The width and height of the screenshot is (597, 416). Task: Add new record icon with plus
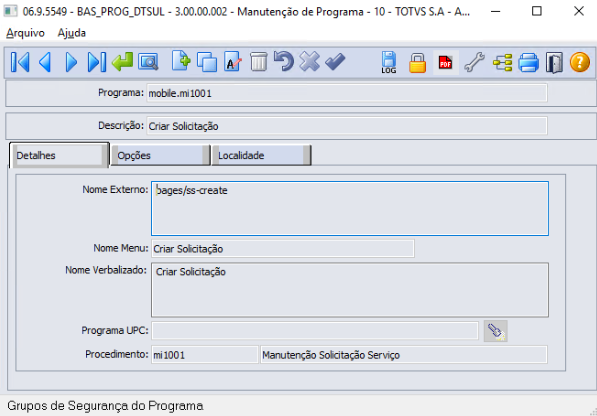[181, 61]
